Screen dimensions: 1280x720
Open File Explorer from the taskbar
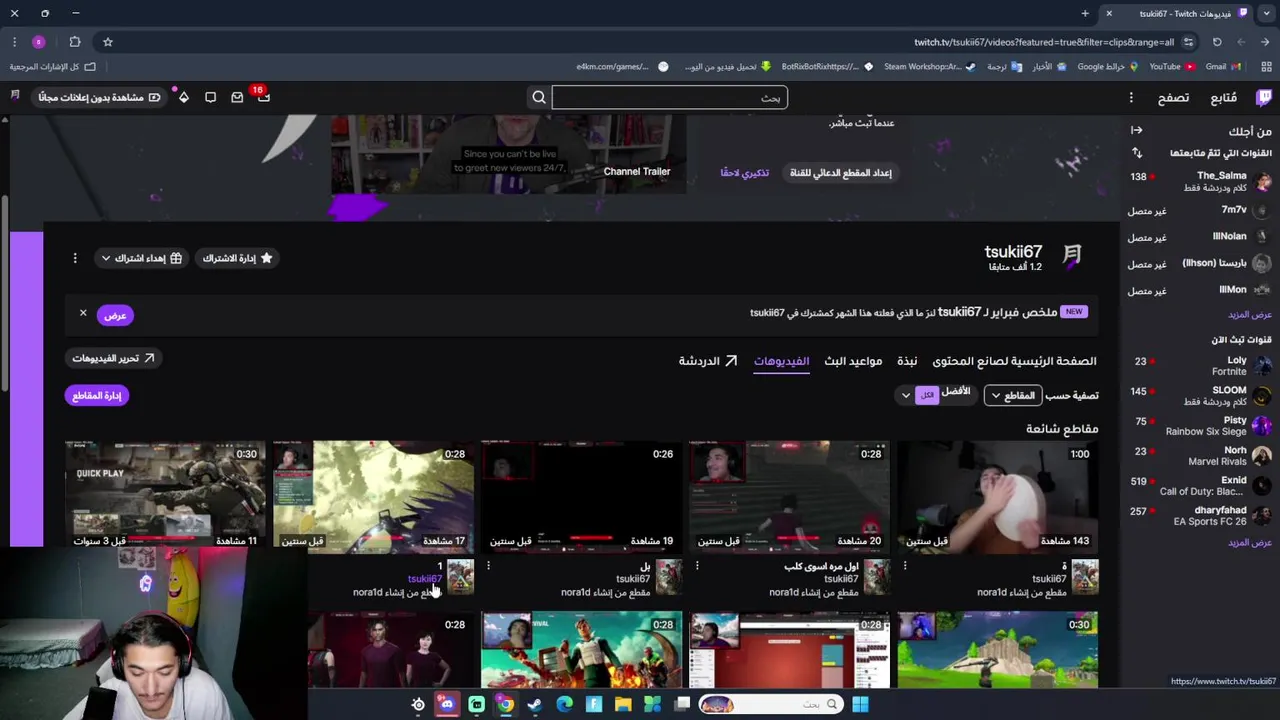pos(623,704)
